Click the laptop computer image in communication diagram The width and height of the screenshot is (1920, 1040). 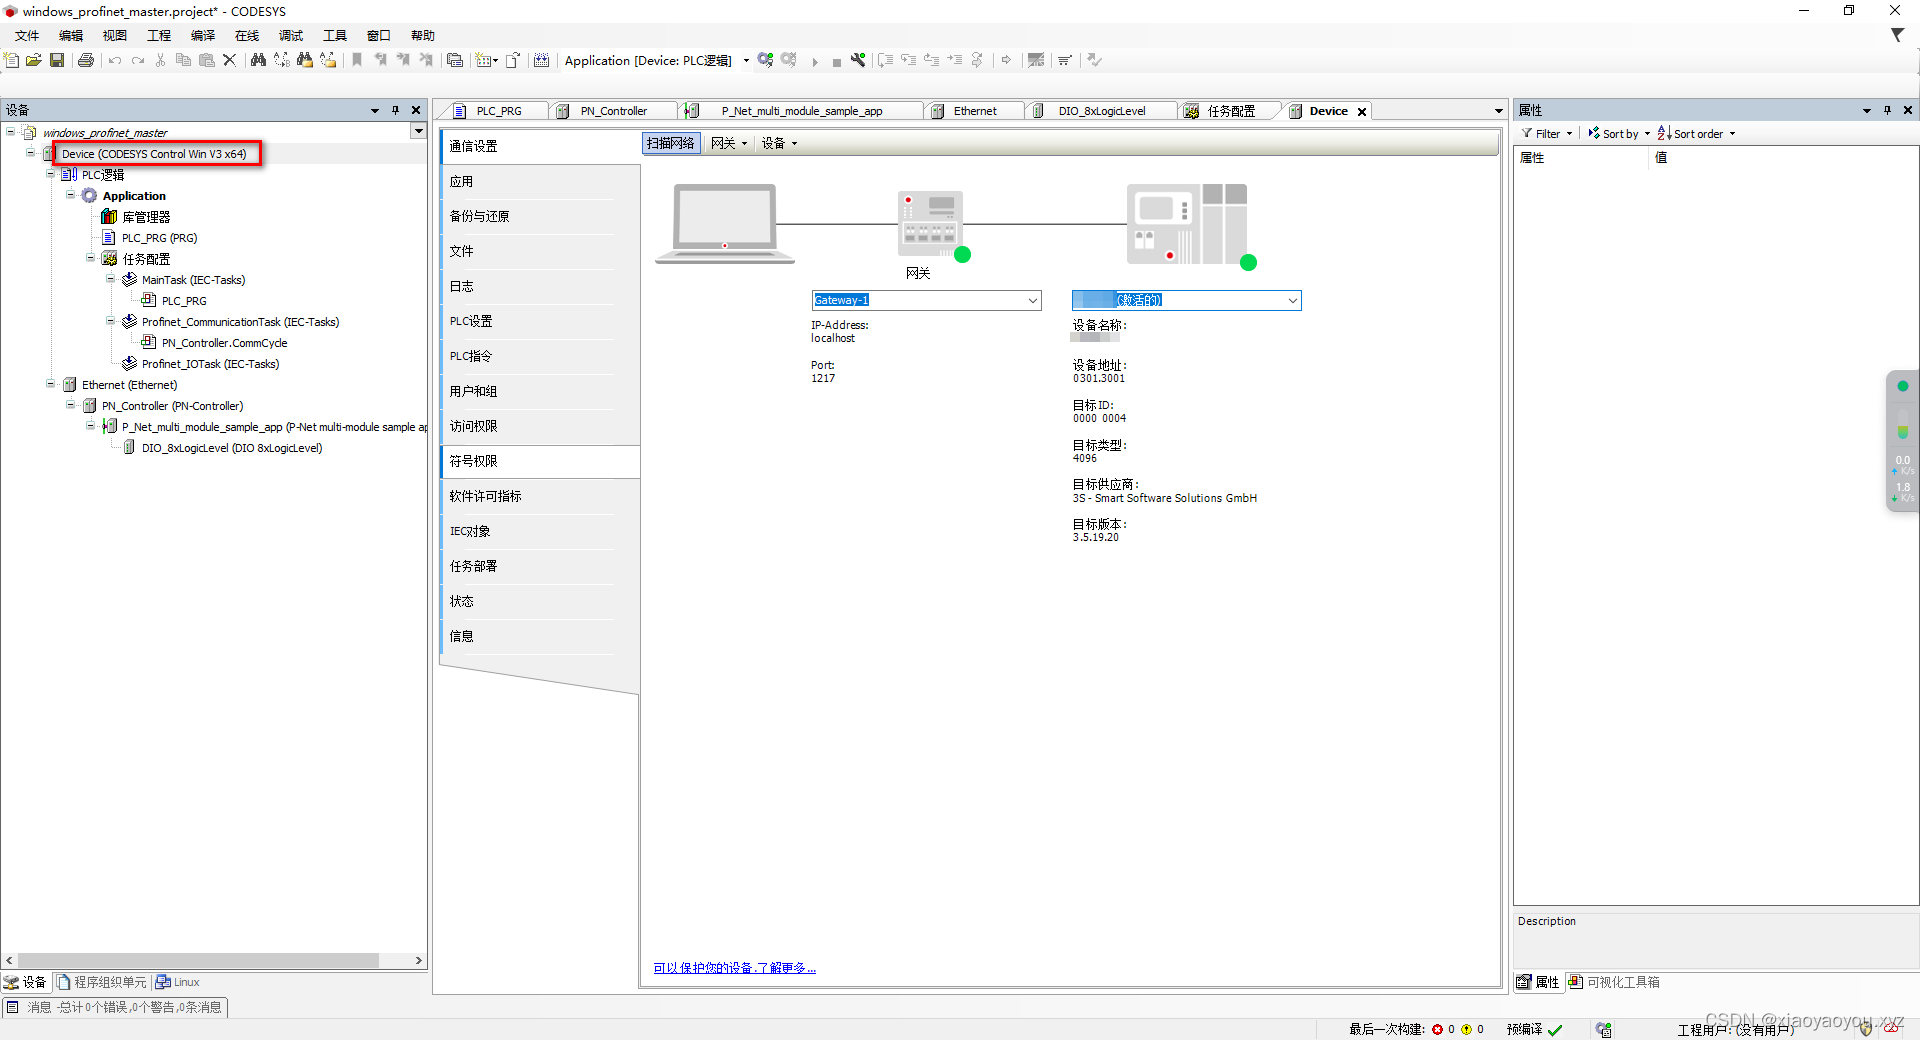725,223
